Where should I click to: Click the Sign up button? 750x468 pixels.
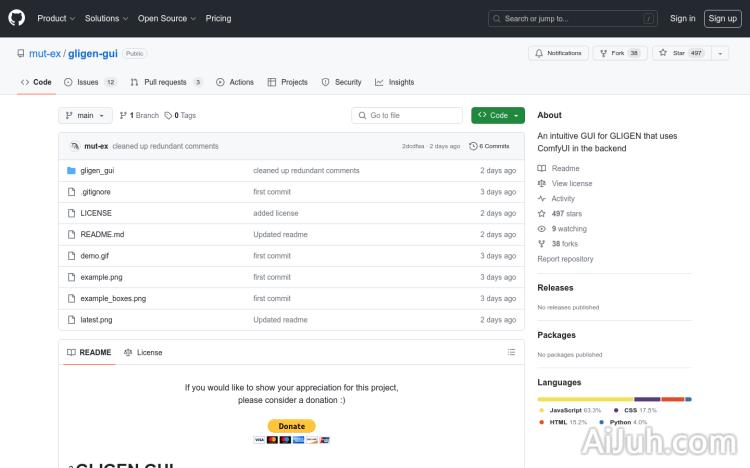tap(721, 18)
